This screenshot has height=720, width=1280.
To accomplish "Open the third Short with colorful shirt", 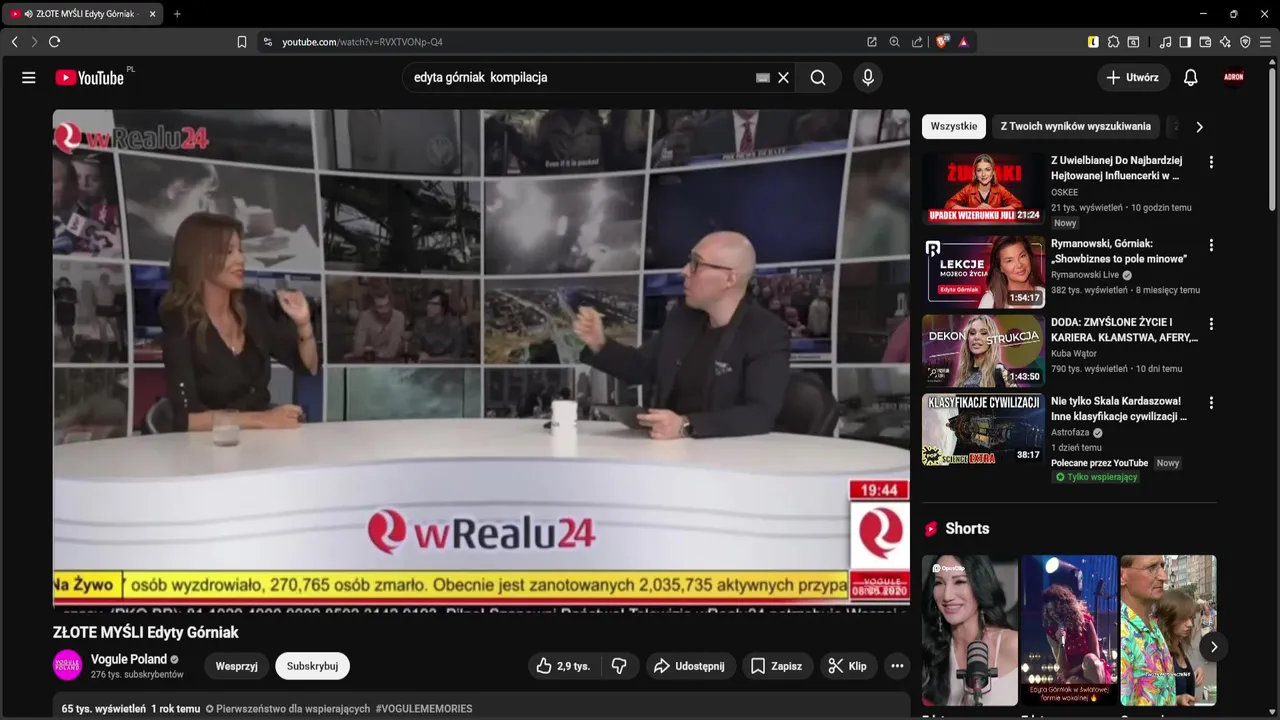I will [1168, 630].
